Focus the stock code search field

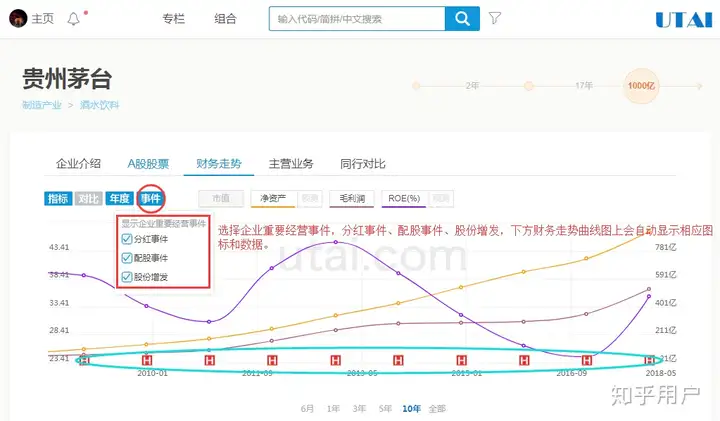(357, 18)
